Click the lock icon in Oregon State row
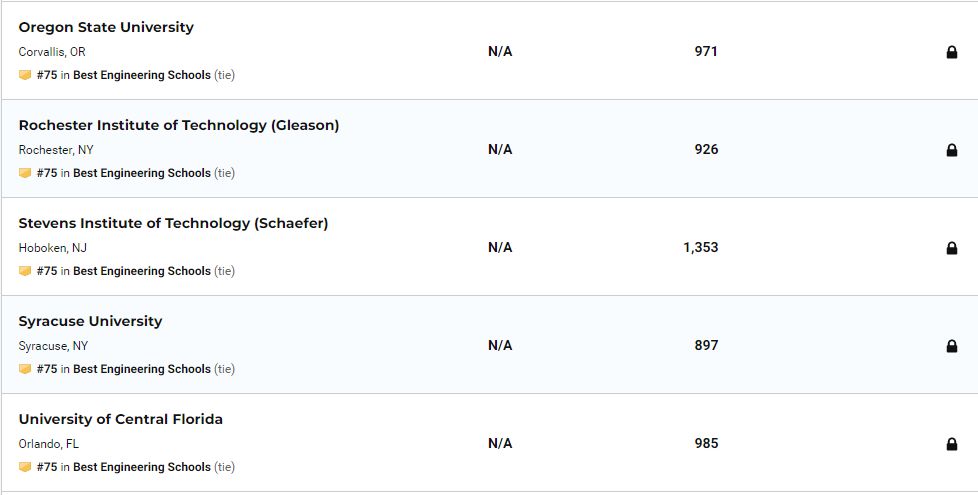 point(951,52)
